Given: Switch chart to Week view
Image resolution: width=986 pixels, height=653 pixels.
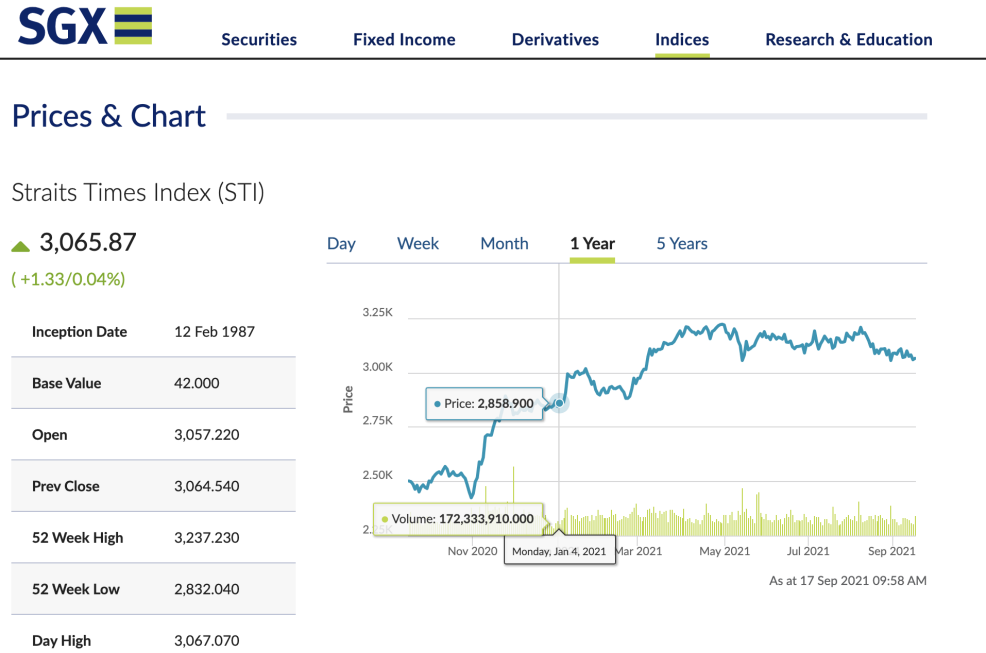Looking at the screenshot, I should (x=418, y=244).
